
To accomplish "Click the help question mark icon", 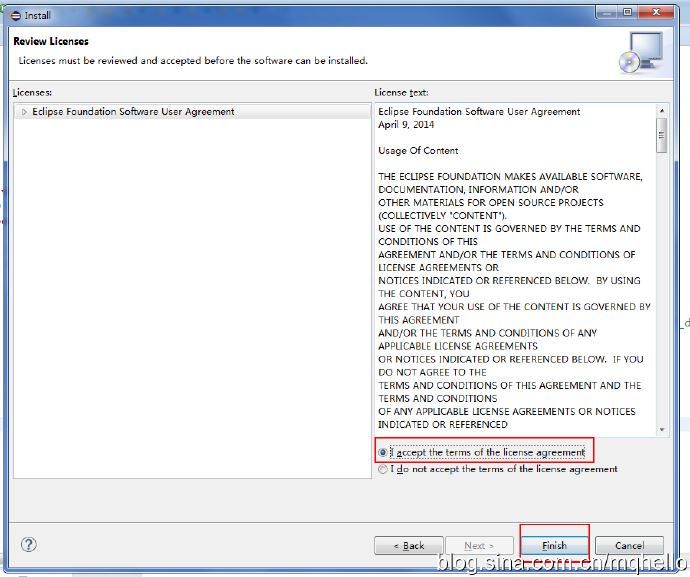I will (29, 545).
